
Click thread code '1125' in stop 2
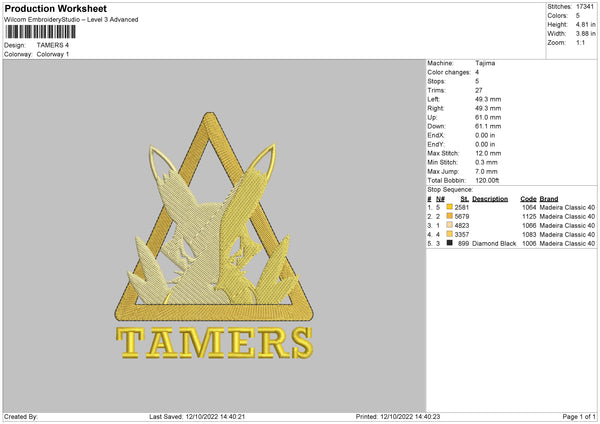(x=529, y=217)
